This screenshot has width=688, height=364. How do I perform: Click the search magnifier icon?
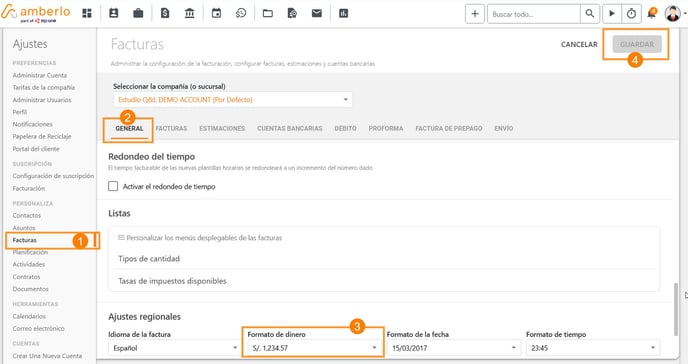590,14
